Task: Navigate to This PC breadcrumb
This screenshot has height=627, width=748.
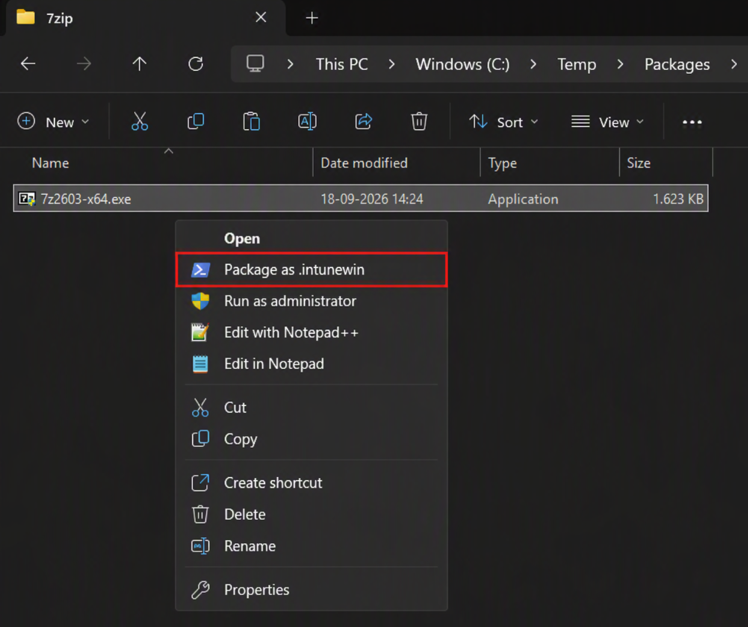Action: tap(342, 64)
